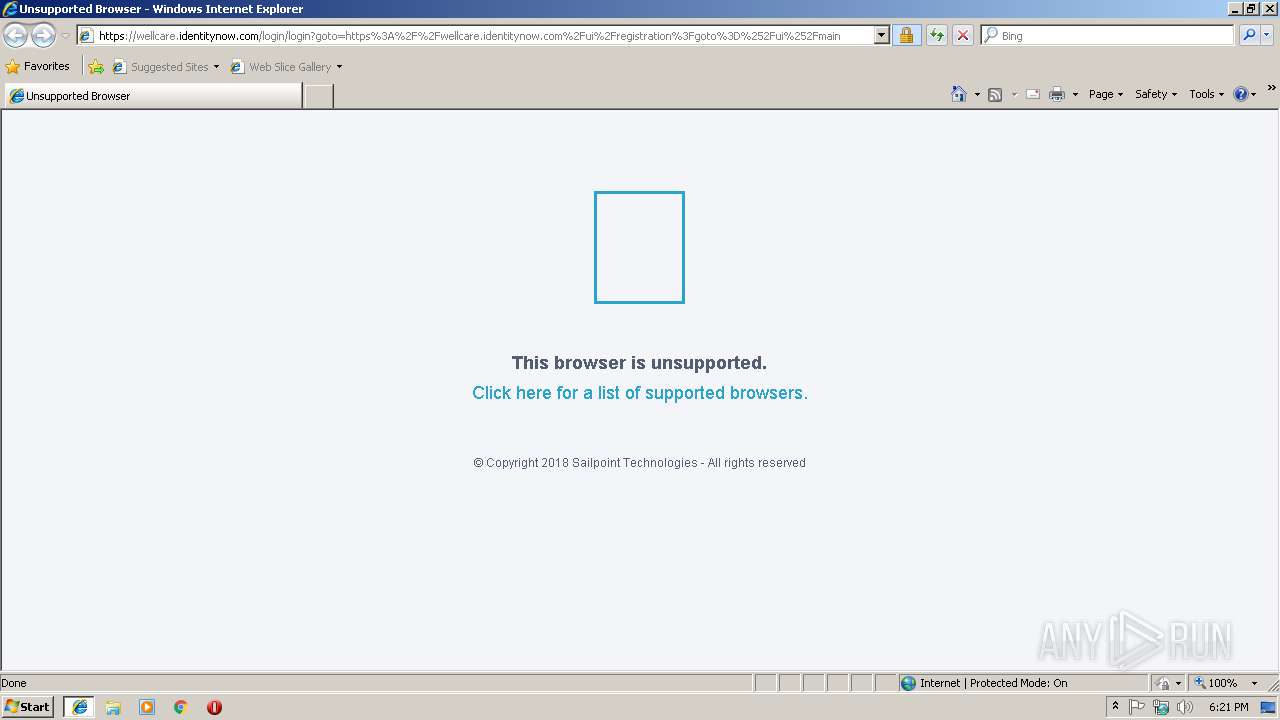Click the Sailpoint Technologies copyright text
1280x720 pixels.
tap(639, 463)
